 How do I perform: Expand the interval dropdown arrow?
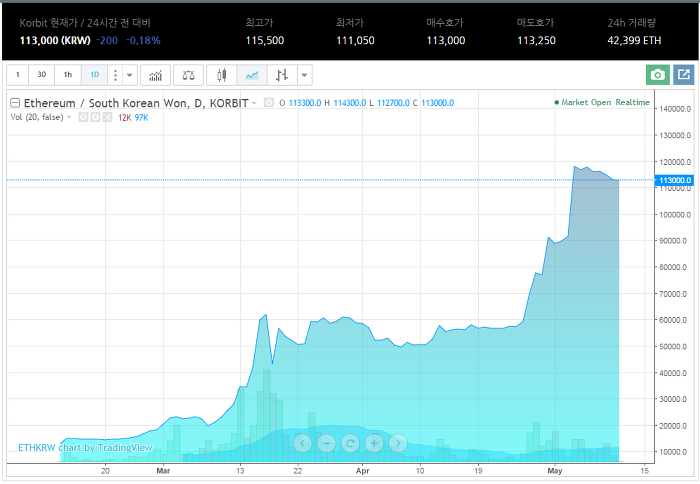129,75
